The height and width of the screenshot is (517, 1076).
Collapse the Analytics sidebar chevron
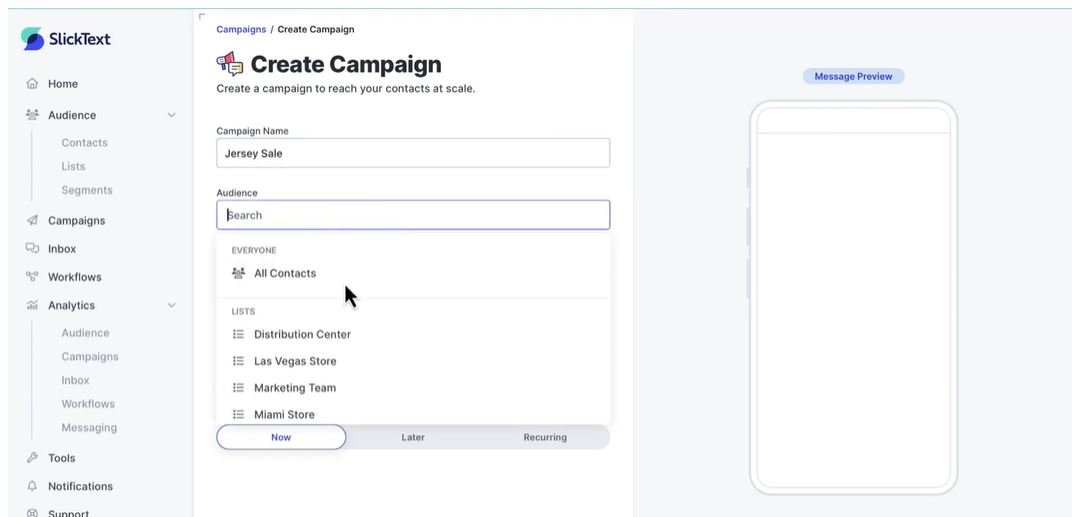pos(172,306)
